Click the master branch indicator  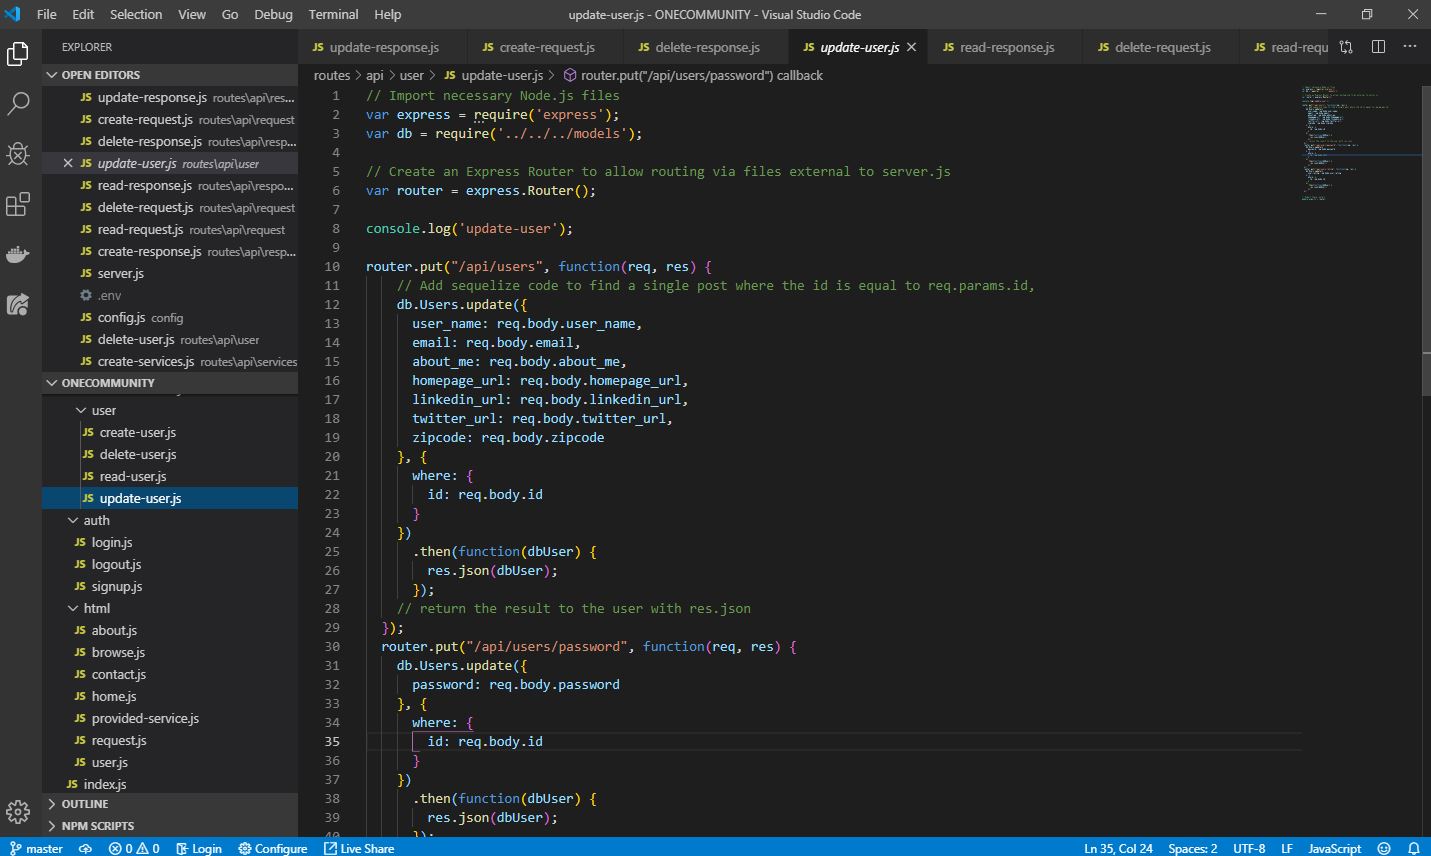[x=36, y=848]
